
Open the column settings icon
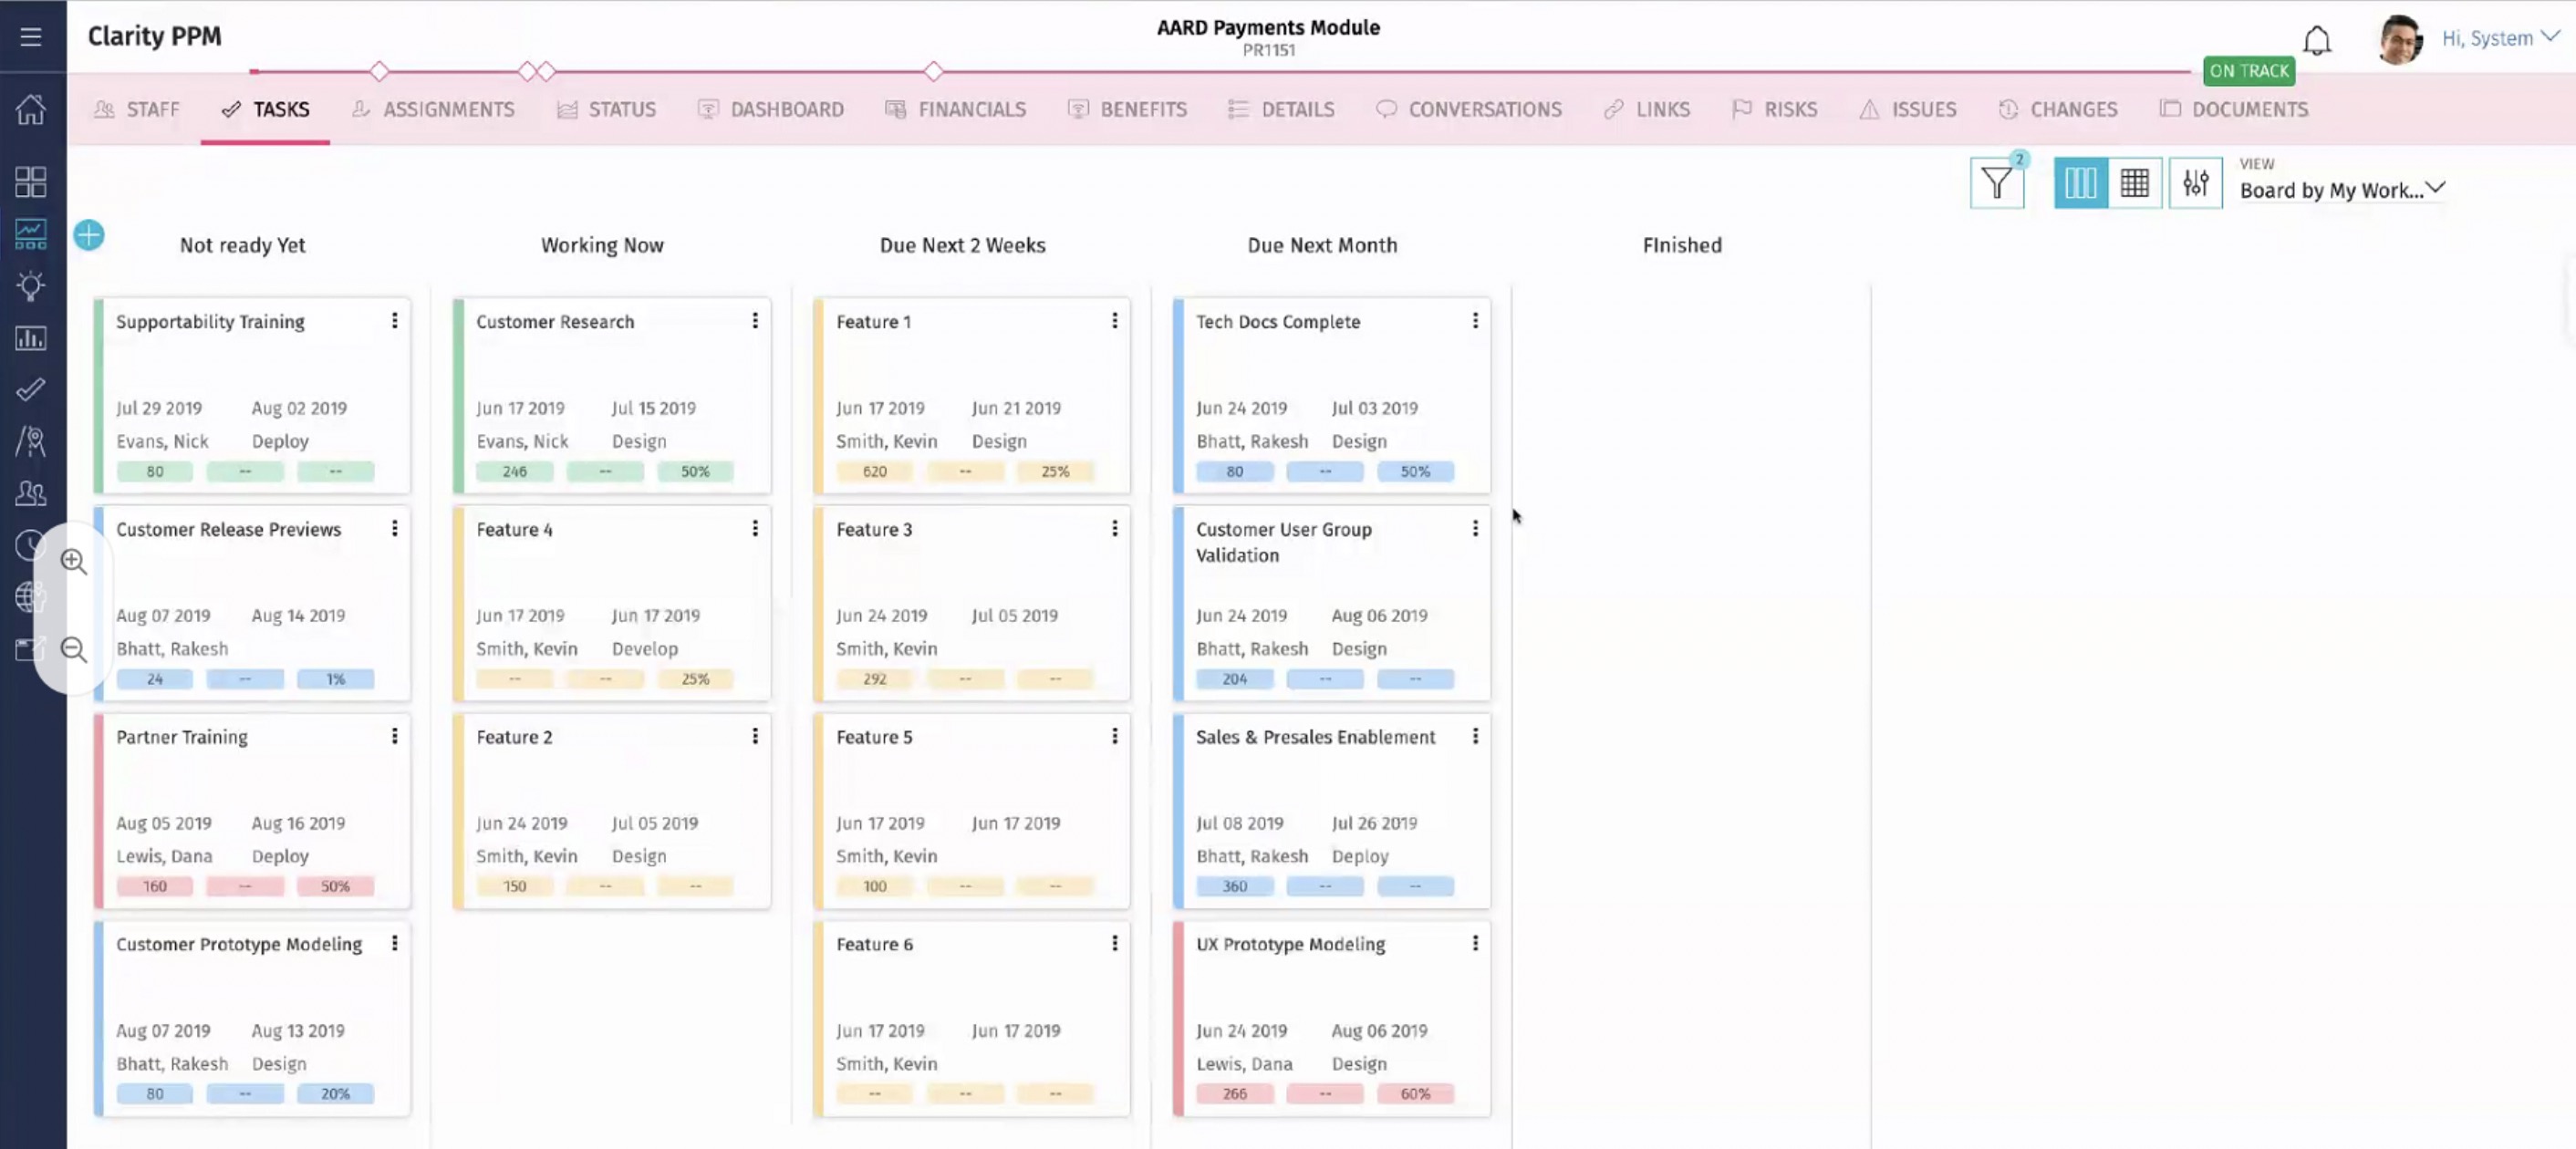coord(2197,182)
